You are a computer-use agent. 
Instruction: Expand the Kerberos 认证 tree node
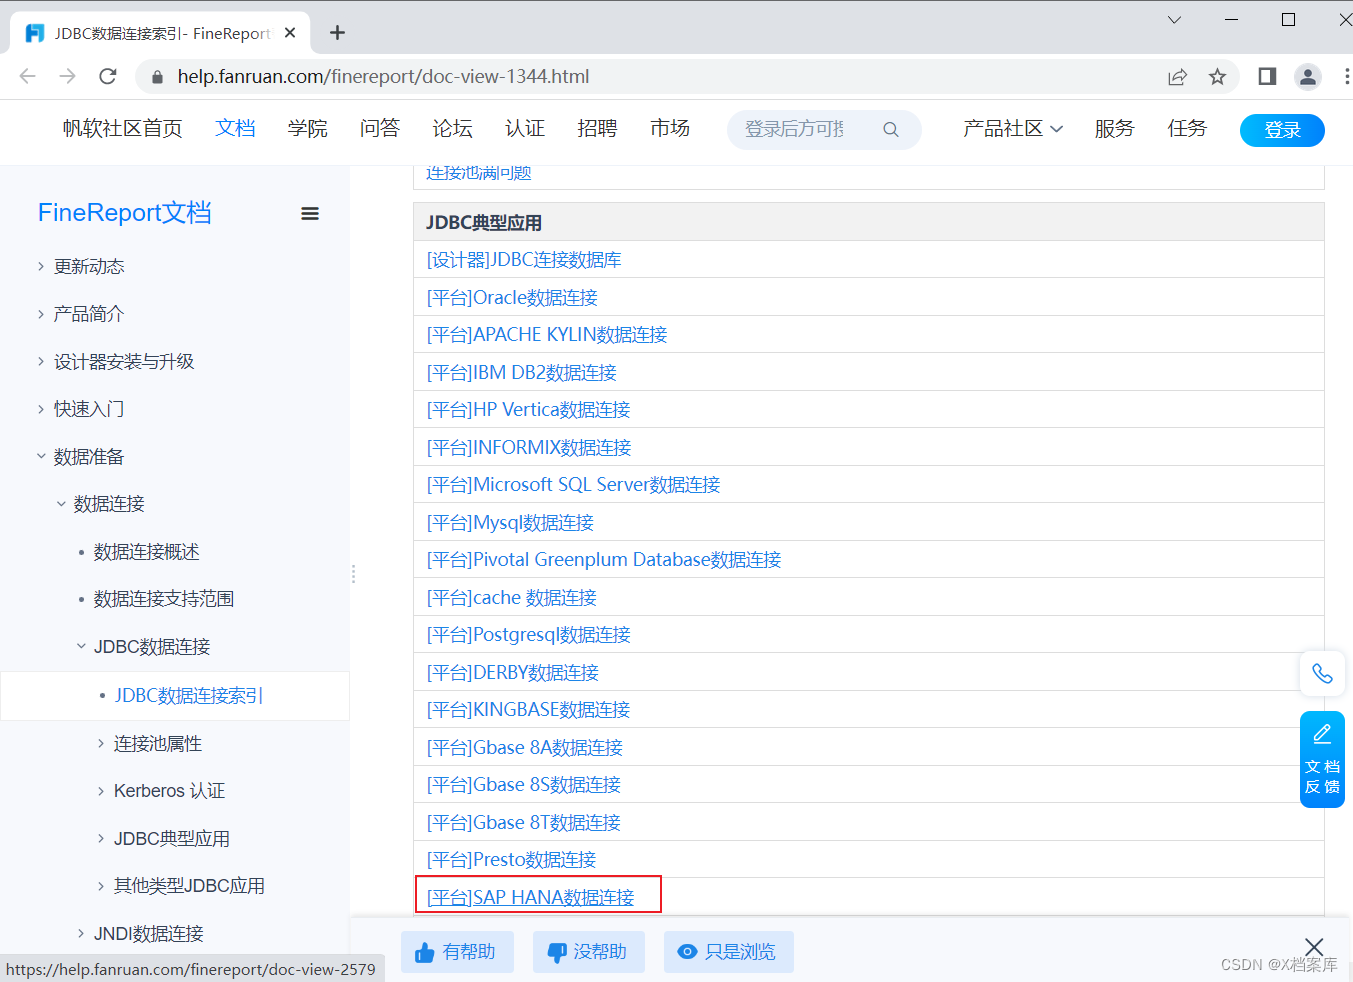coord(101,791)
